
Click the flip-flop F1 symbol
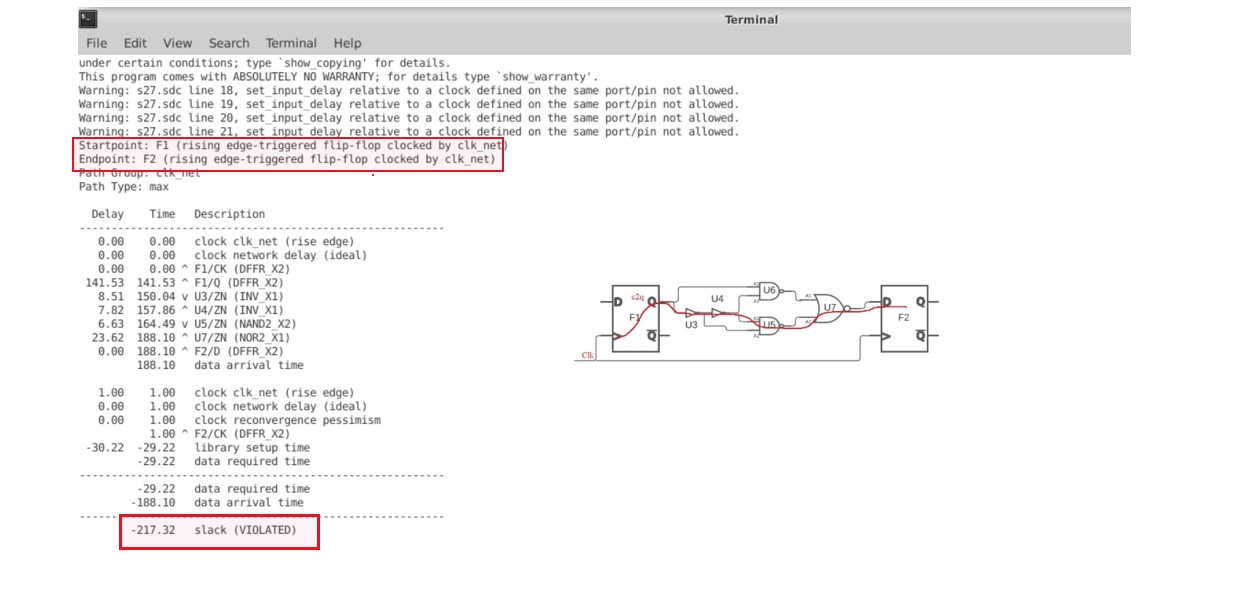pos(635,318)
